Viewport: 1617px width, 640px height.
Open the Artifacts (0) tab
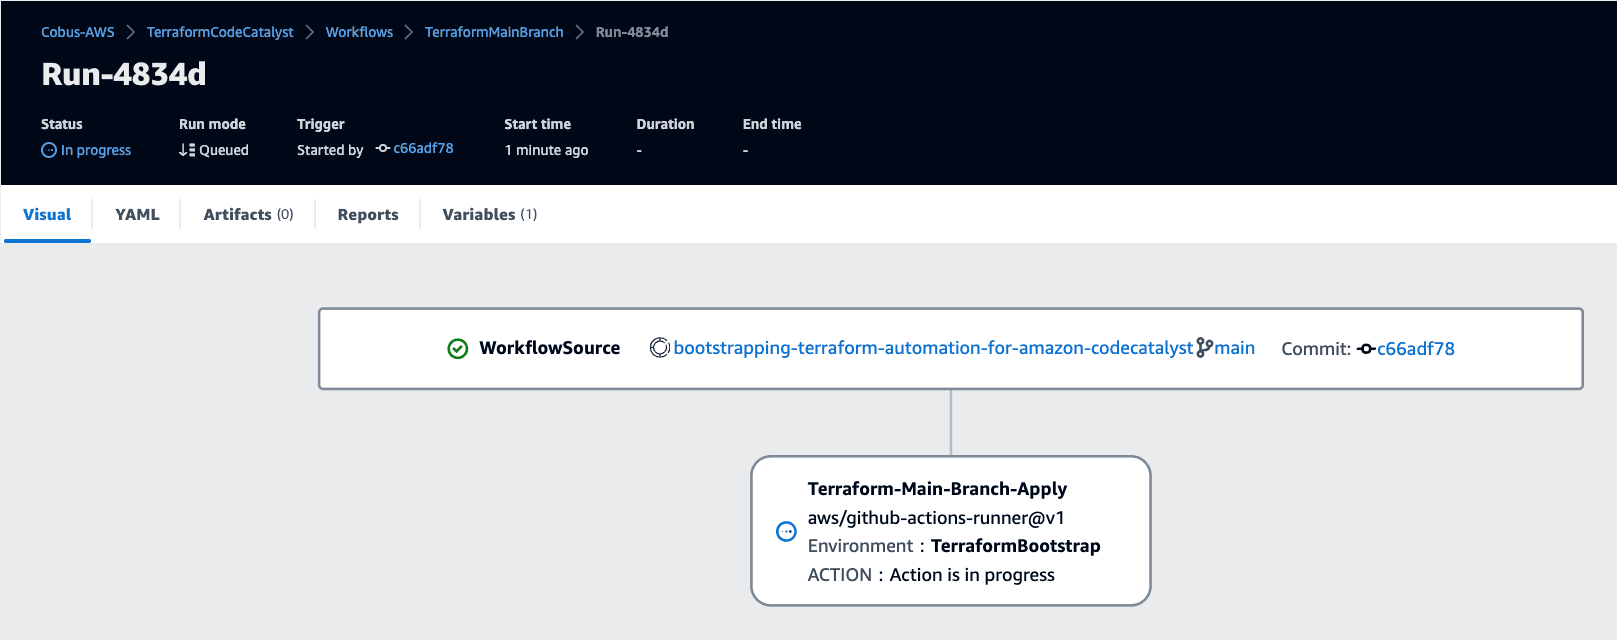pyautogui.click(x=248, y=214)
